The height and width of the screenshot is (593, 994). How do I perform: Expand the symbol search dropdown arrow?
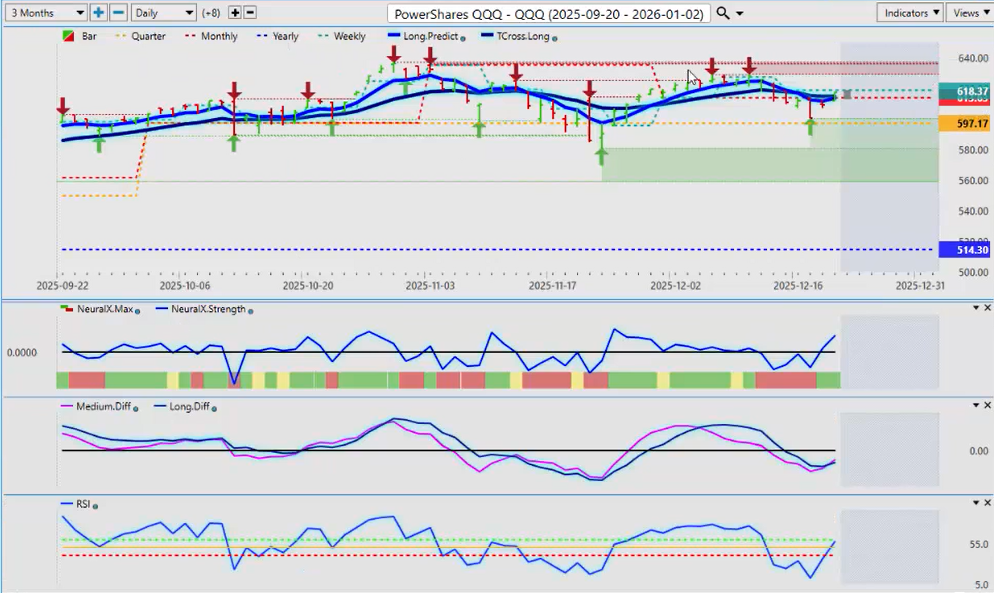(x=740, y=14)
